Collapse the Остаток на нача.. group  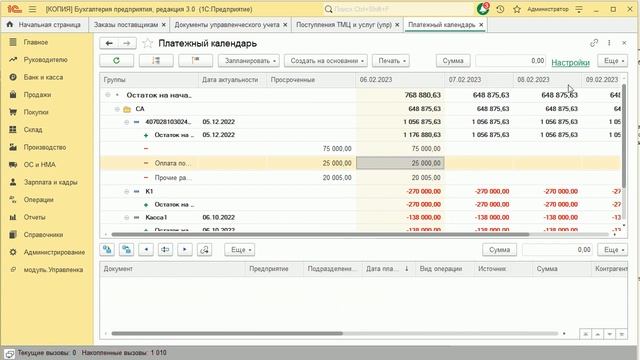coord(108,95)
